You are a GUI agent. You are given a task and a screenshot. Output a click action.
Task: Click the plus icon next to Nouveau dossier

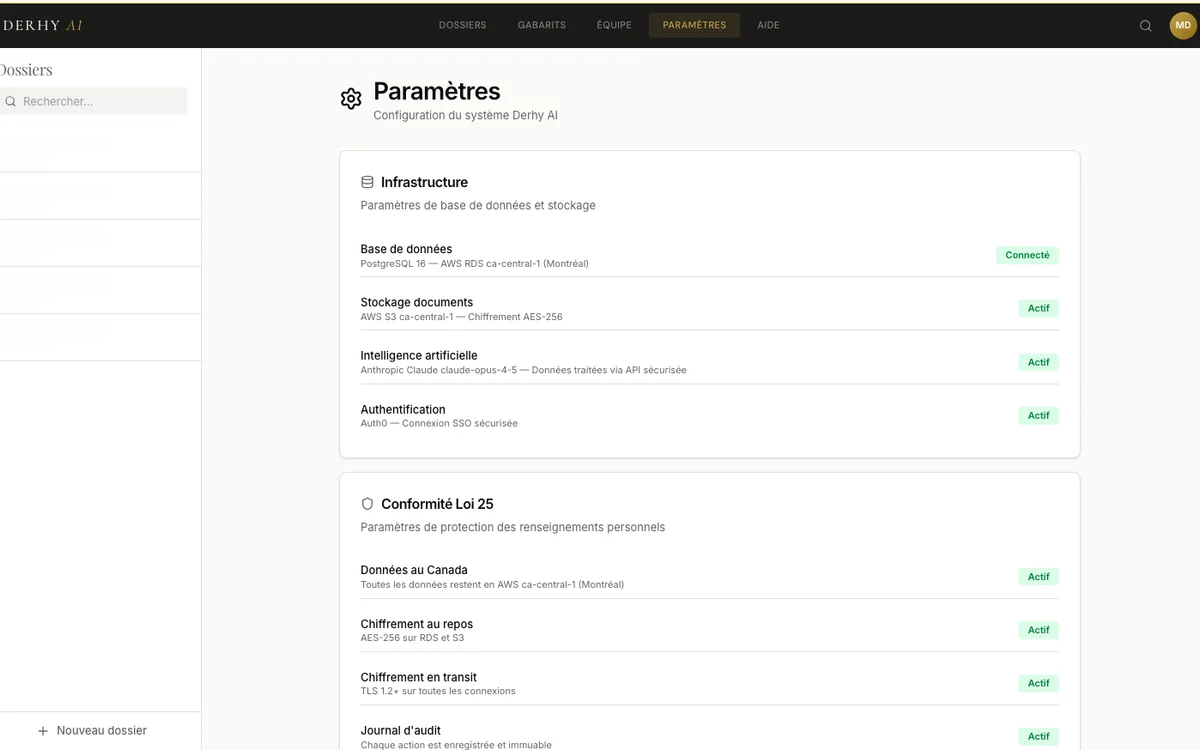click(x=41, y=731)
